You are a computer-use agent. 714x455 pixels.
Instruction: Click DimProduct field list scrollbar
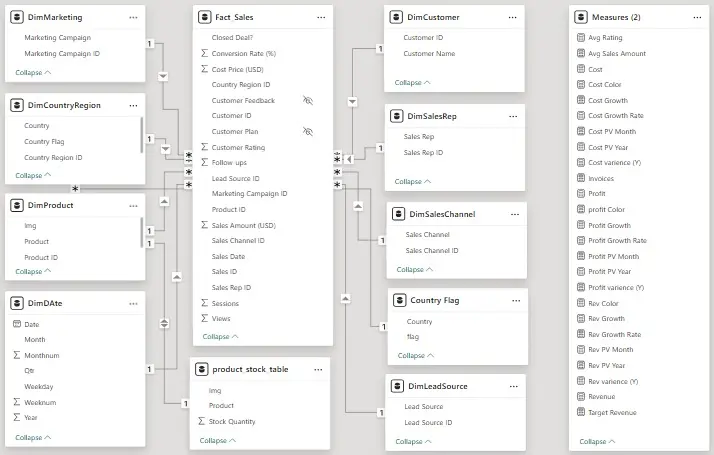(142, 232)
